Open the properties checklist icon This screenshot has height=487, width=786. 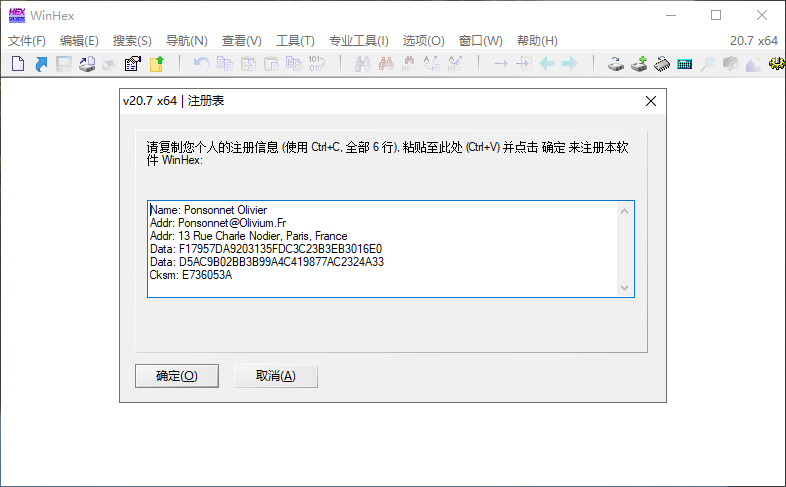(133, 64)
